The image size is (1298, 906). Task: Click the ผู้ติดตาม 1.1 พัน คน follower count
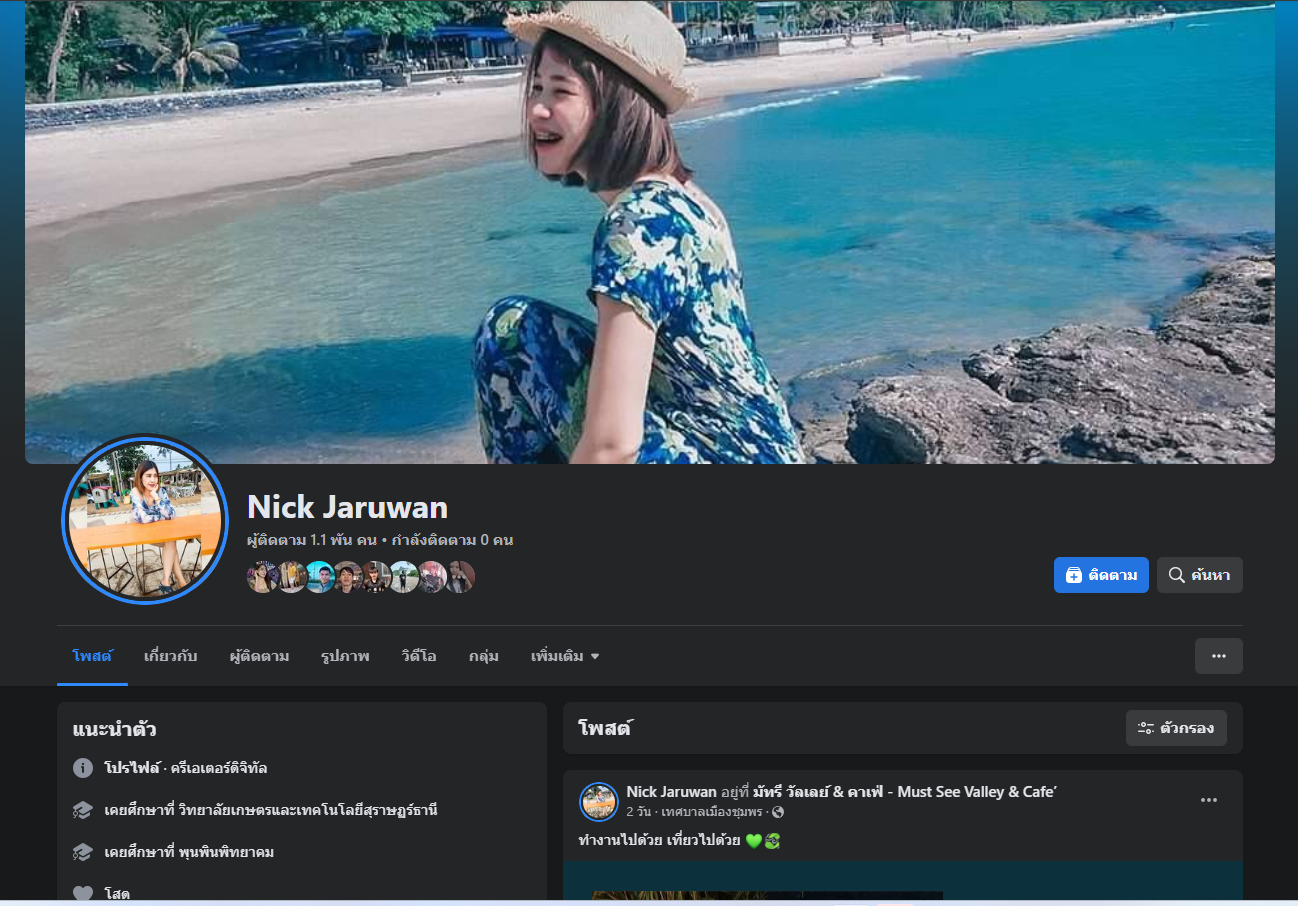312,540
